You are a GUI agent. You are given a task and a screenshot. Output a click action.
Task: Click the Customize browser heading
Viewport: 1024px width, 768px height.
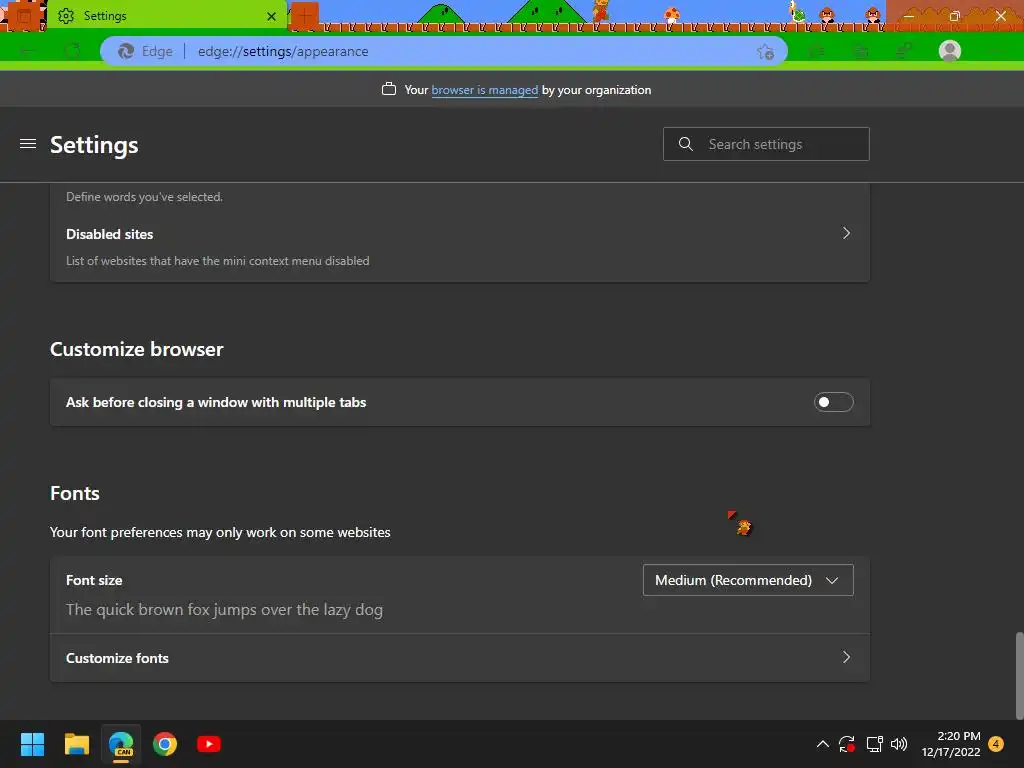tap(136, 349)
